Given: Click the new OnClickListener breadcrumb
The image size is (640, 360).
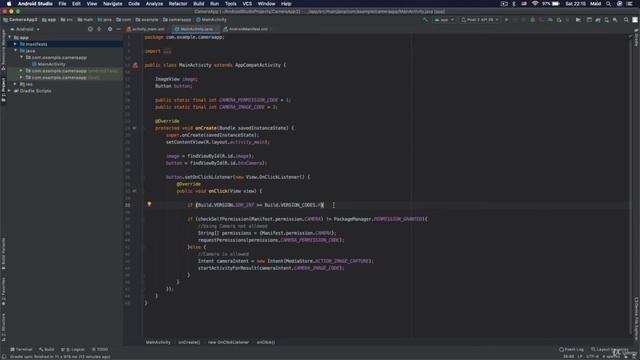Looking at the screenshot, I should [228, 342].
